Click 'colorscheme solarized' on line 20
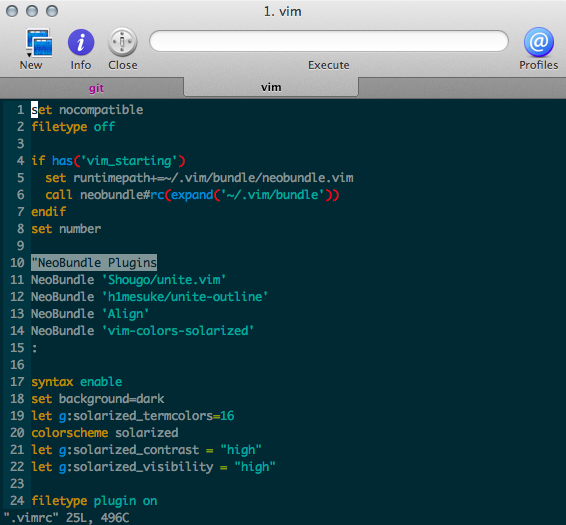The image size is (566, 525). [x=105, y=433]
